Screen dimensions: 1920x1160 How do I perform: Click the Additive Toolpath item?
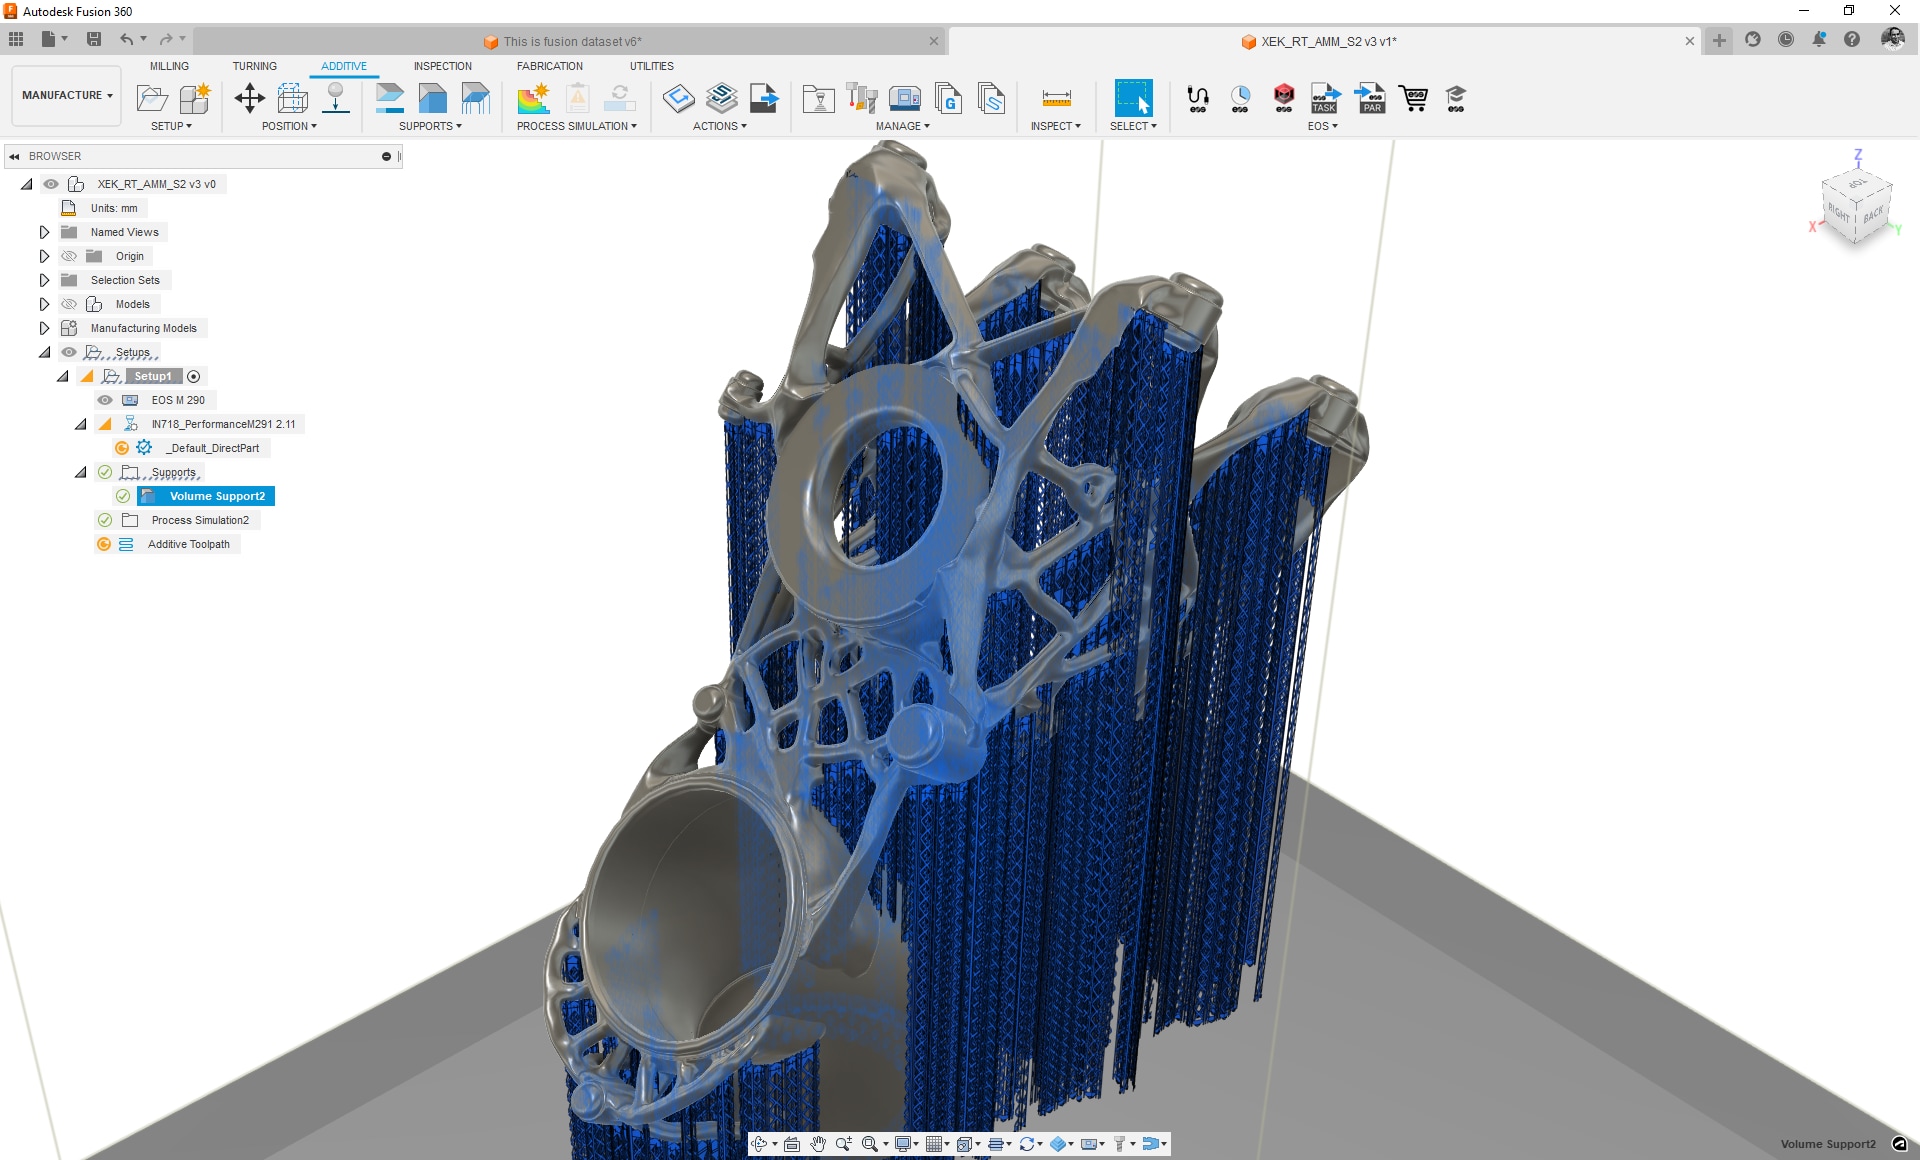(x=191, y=544)
